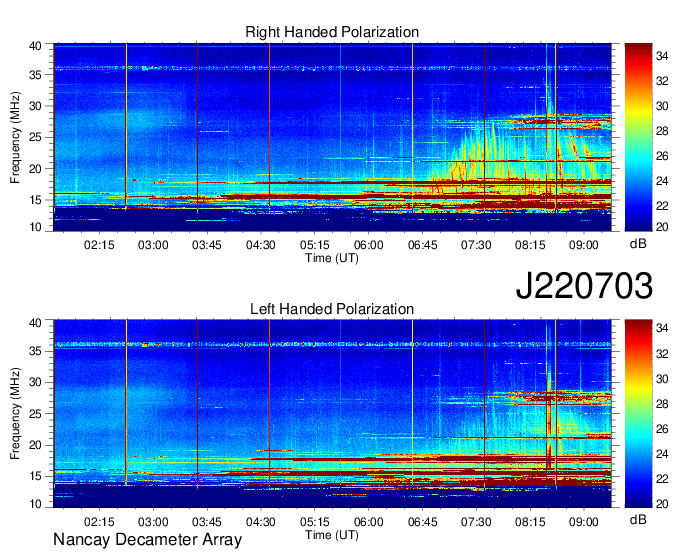The height and width of the screenshot is (552, 680).
Task: Click the 09:00 tick label on bottom plot
Action: [584, 522]
